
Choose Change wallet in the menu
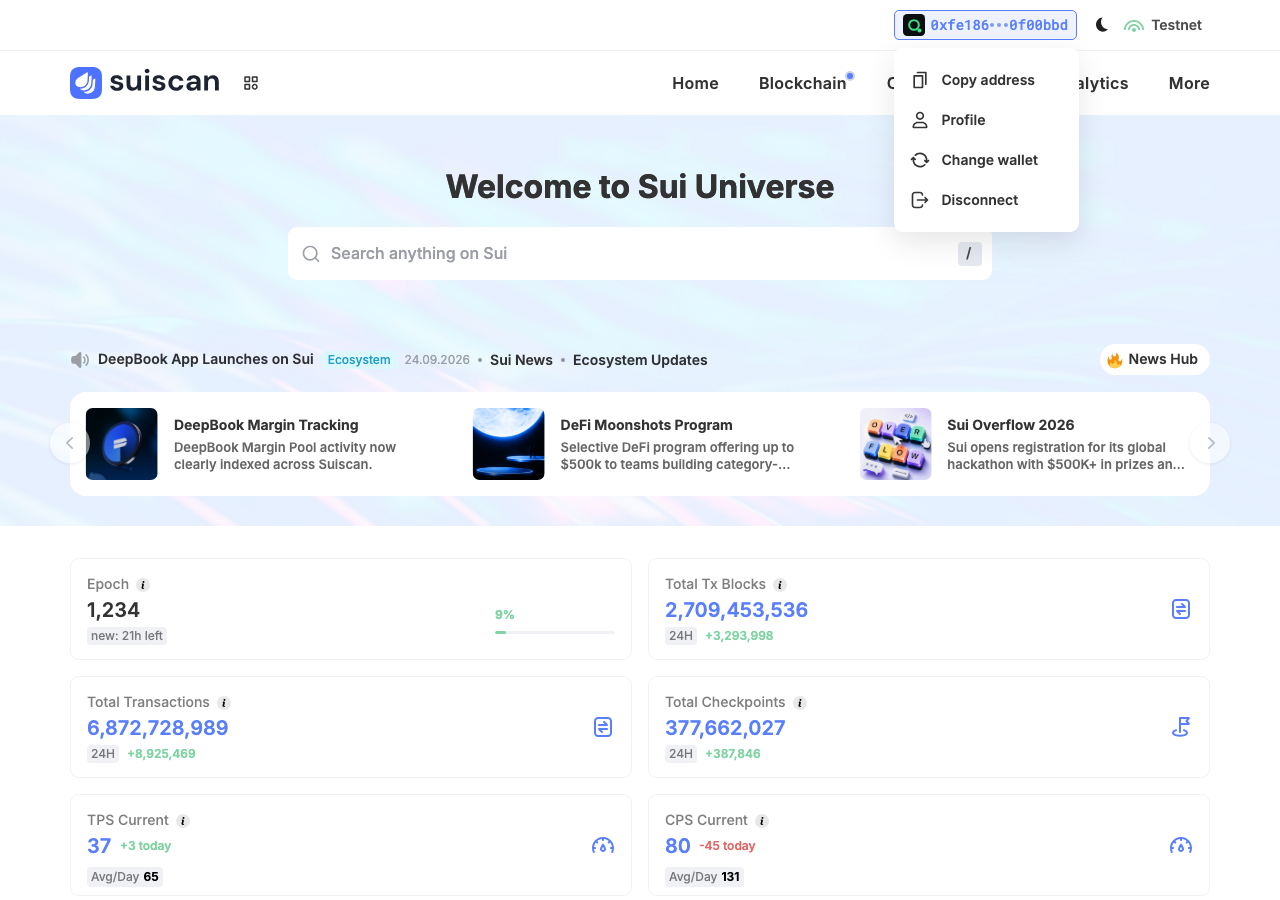(x=986, y=160)
